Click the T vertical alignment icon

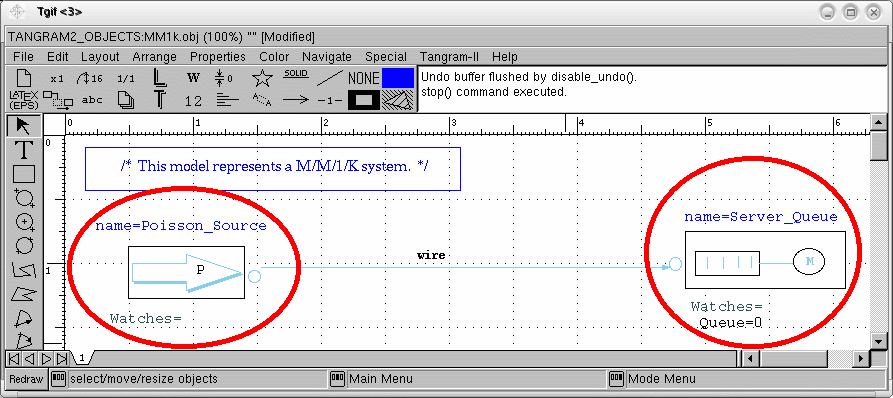[160, 100]
